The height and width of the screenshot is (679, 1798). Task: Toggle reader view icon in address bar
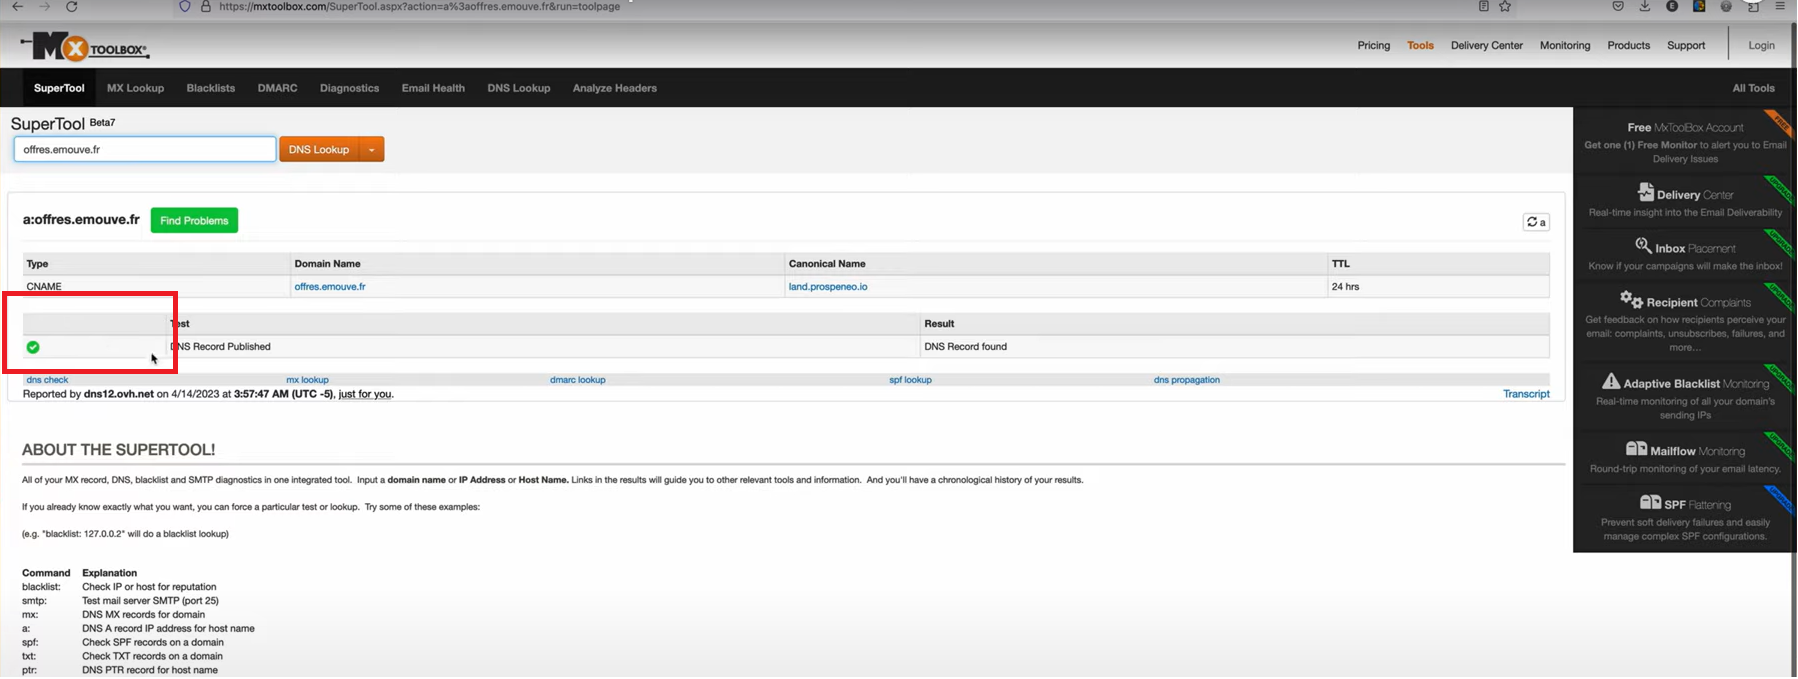1484,6
